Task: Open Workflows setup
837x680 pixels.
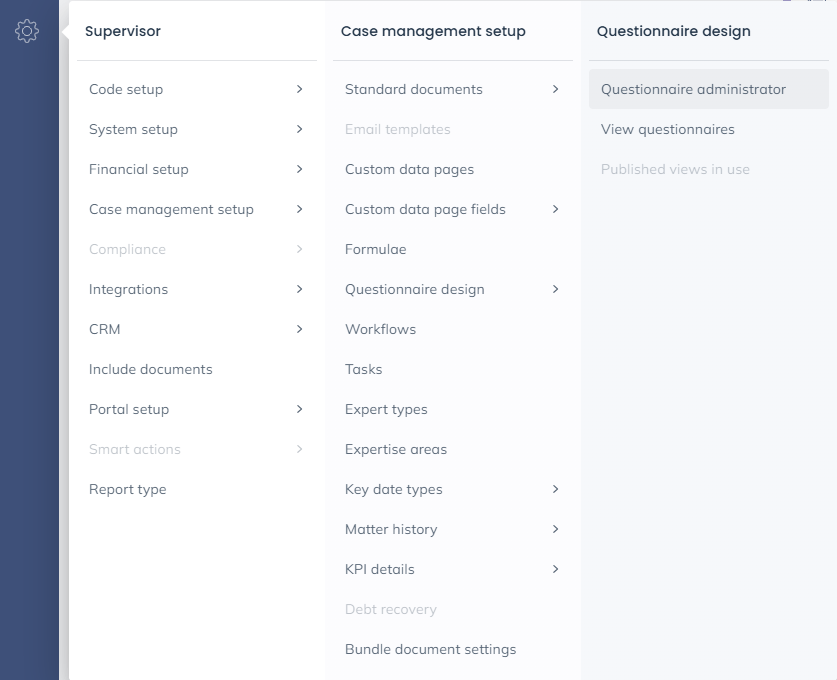Action: [x=380, y=329]
